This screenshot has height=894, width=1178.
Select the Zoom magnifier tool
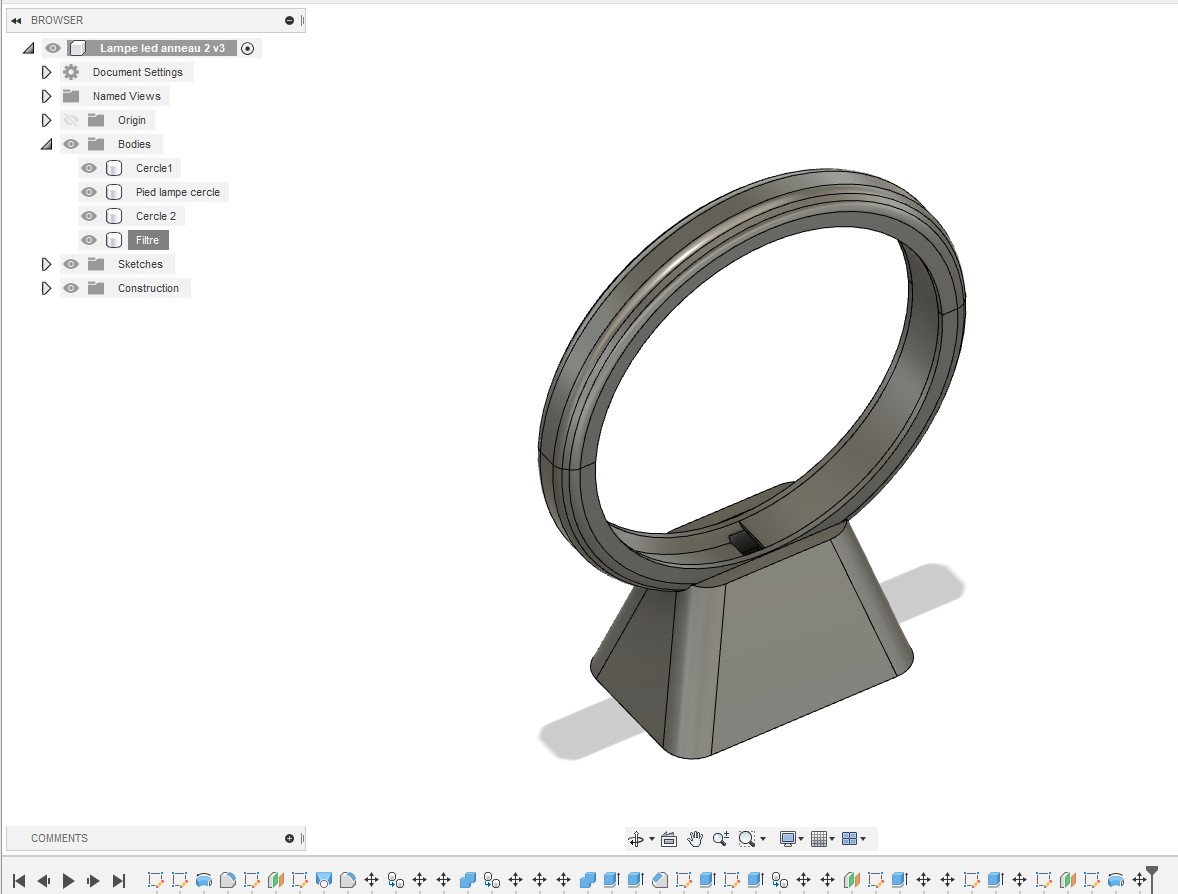720,839
